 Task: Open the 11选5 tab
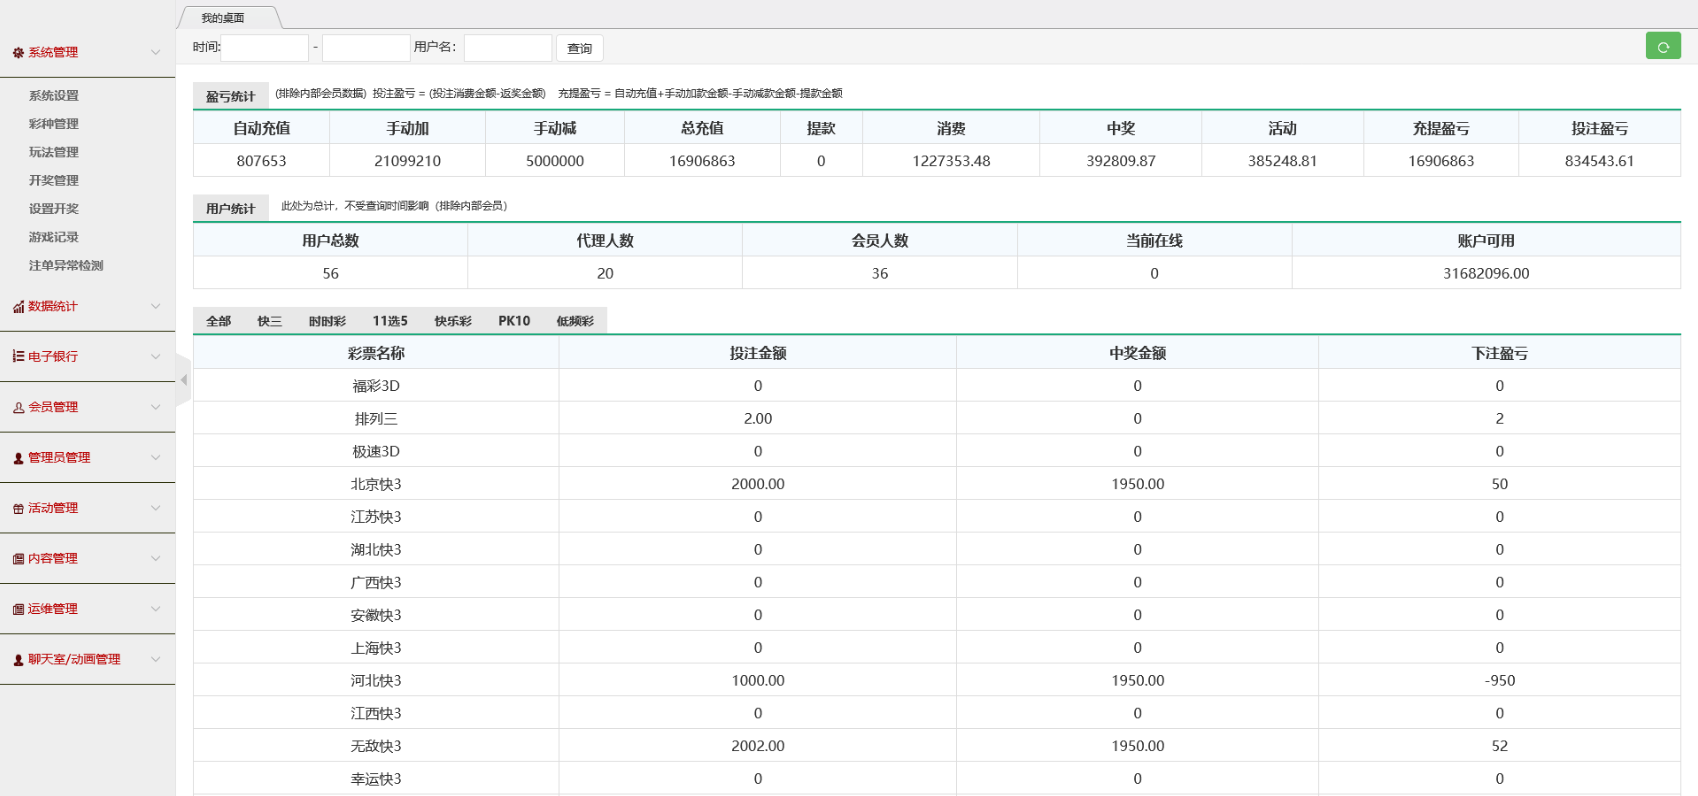[390, 321]
